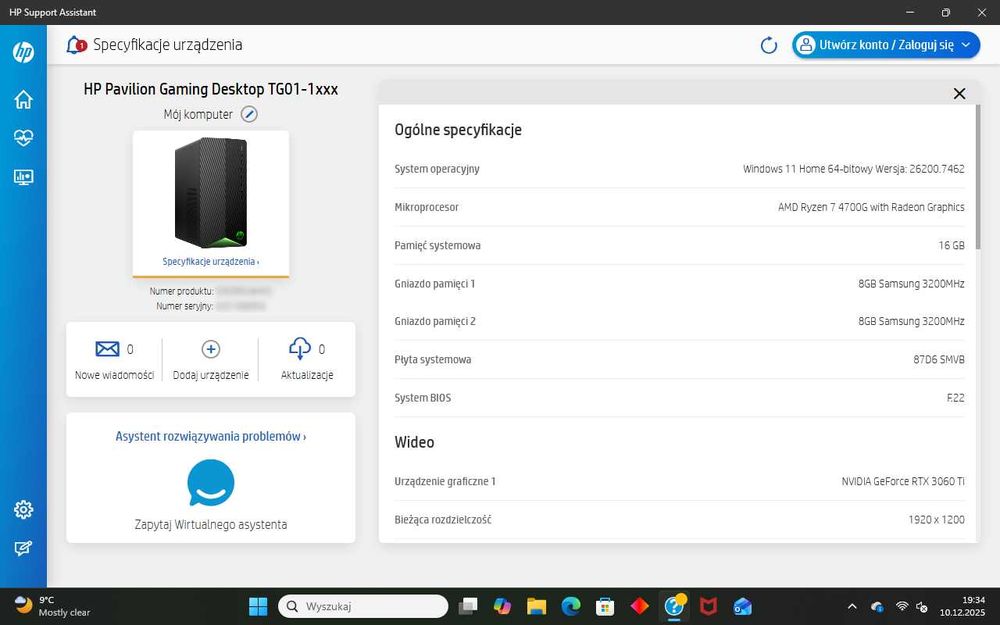
Task: Show hidden tray icons chevron
Action: coord(852,607)
